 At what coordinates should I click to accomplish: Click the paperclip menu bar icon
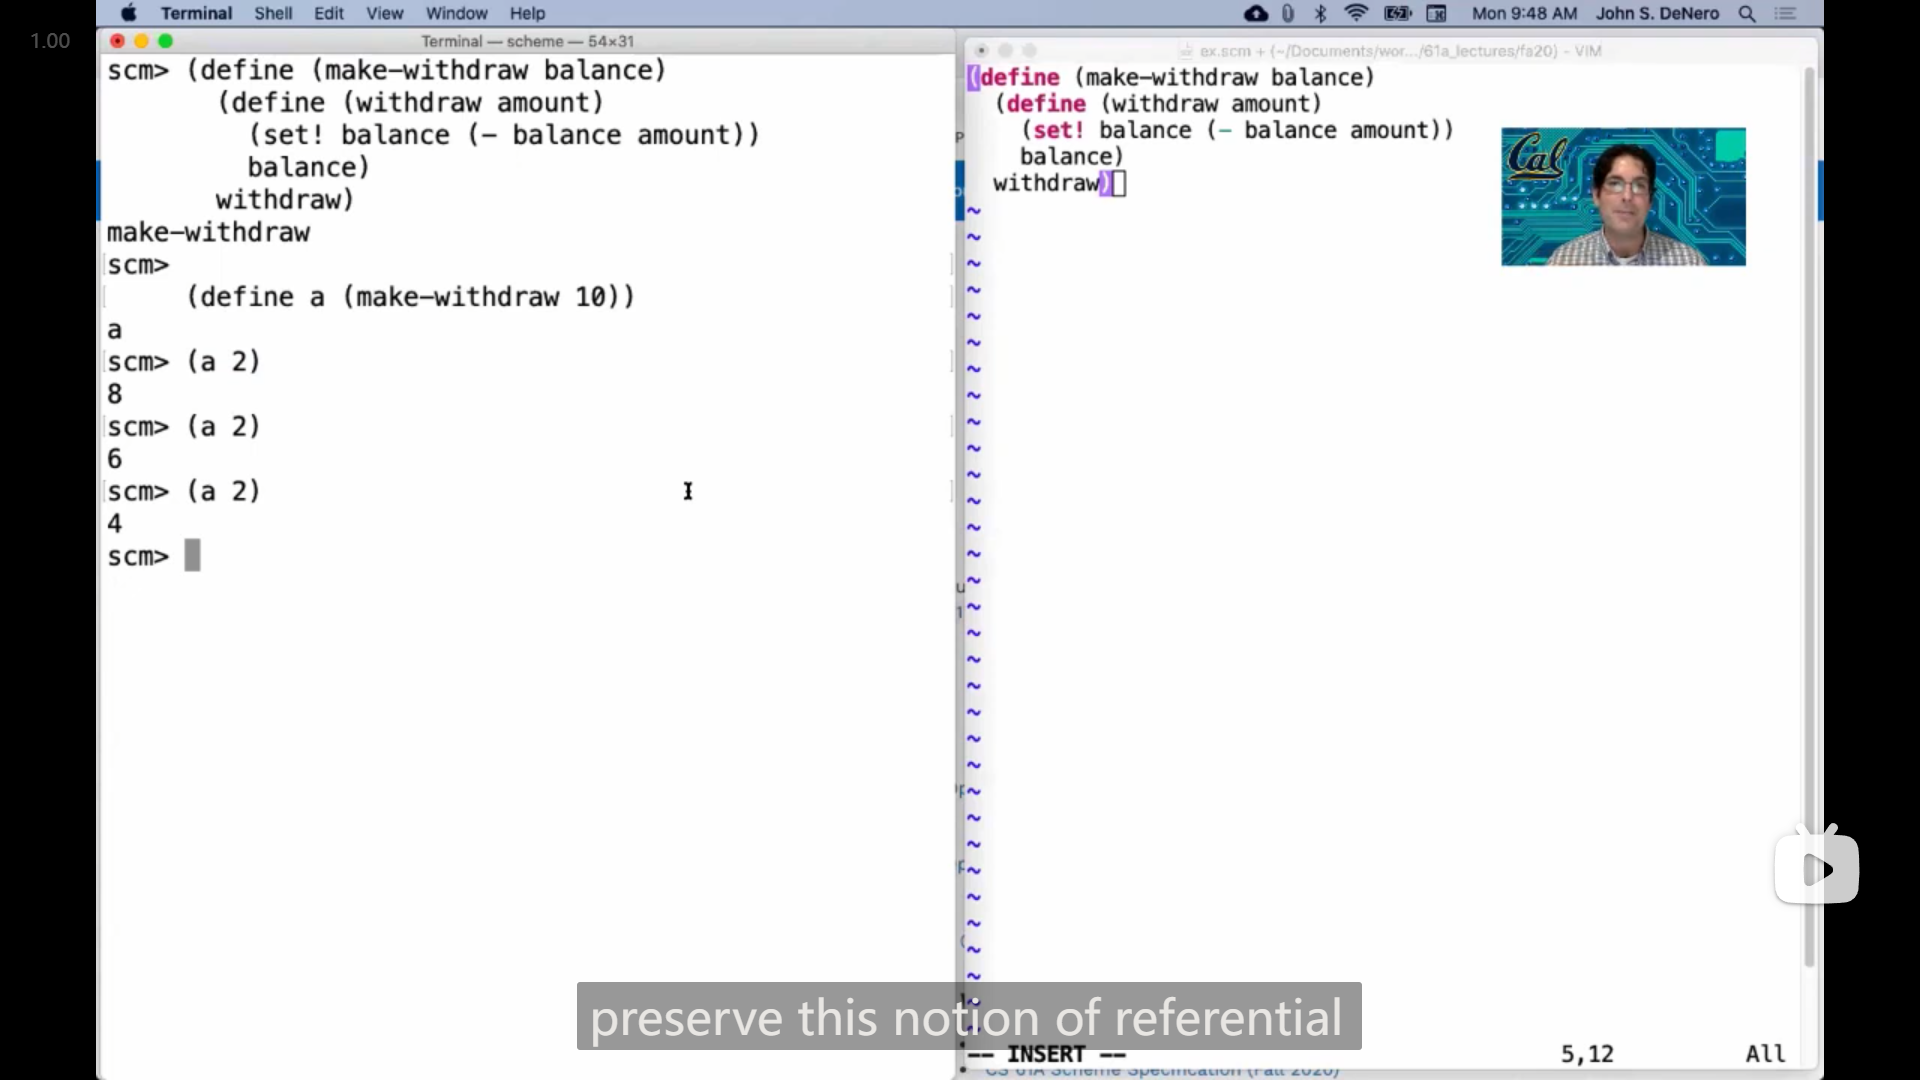point(1288,13)
